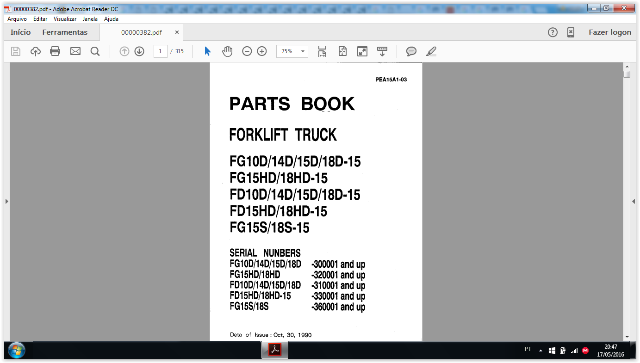The image size is (640, 363).
Task: Print the document with printer icon
Action: (55, 51)
